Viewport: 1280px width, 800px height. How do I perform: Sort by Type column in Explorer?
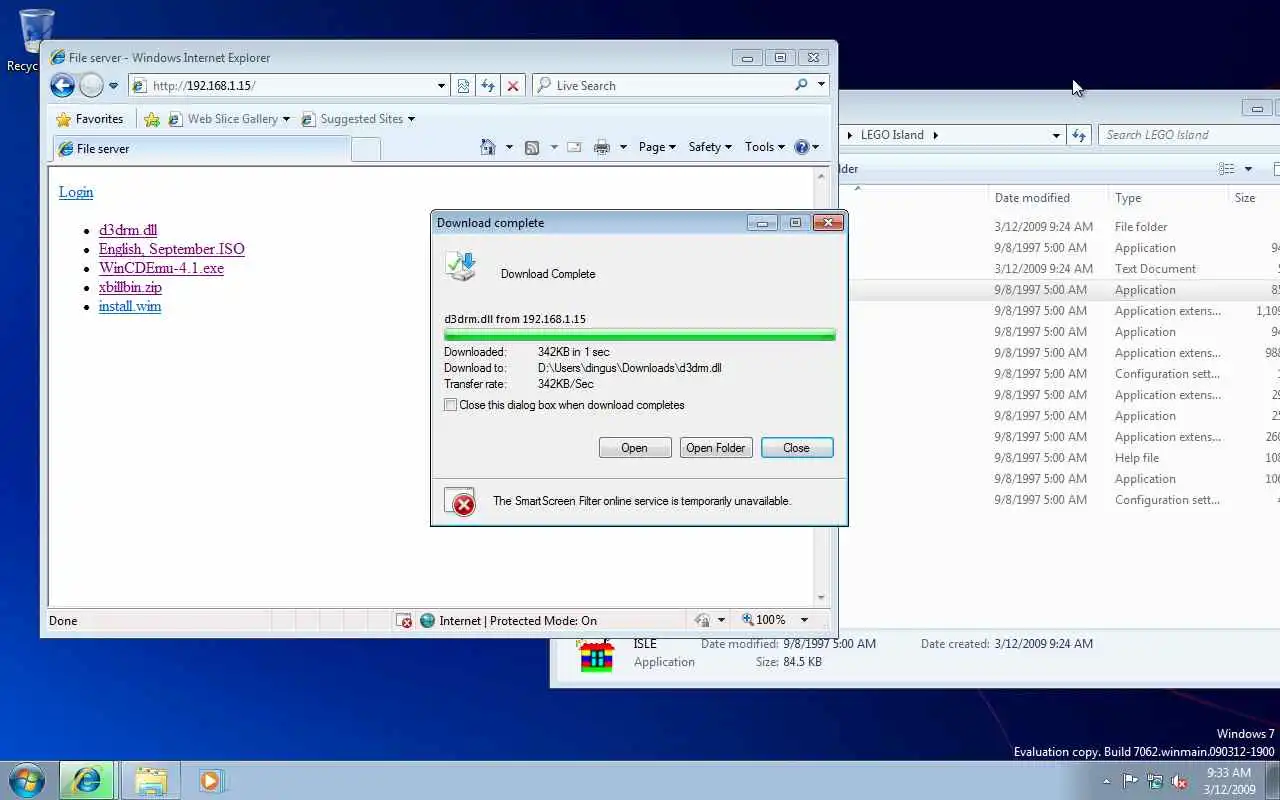click(x=1168, y=198)
